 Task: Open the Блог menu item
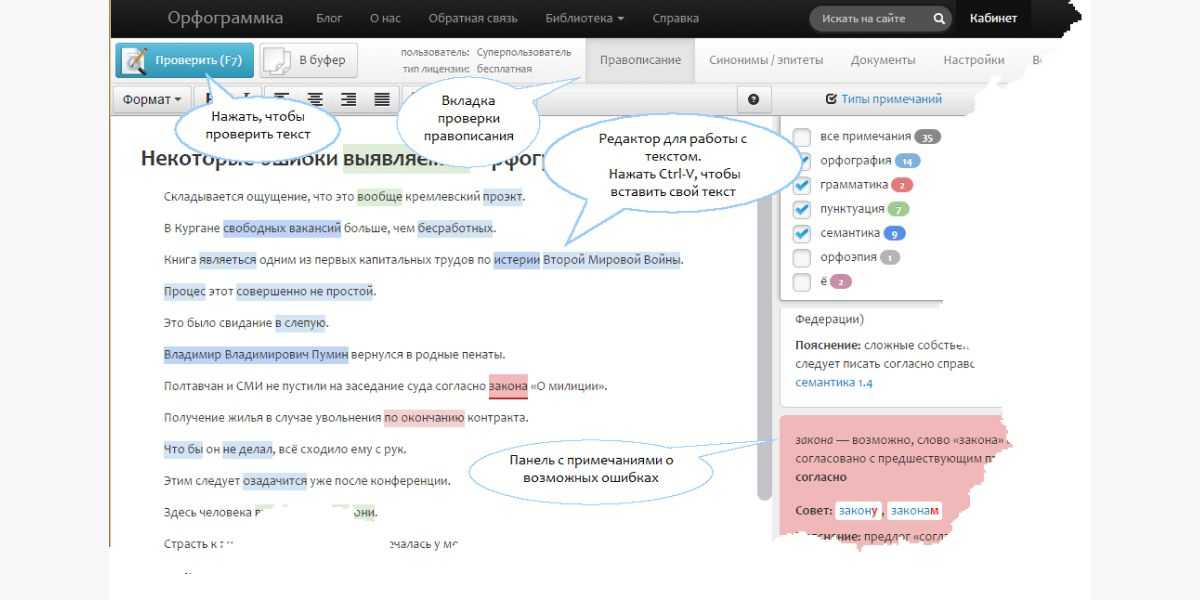[329, 18]
